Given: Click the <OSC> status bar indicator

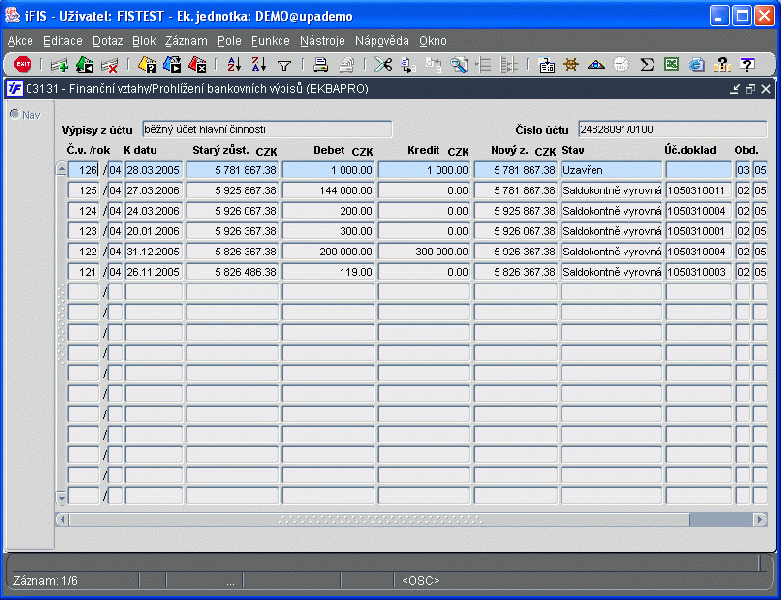Looking at the screenshot, I should point(421,581).
